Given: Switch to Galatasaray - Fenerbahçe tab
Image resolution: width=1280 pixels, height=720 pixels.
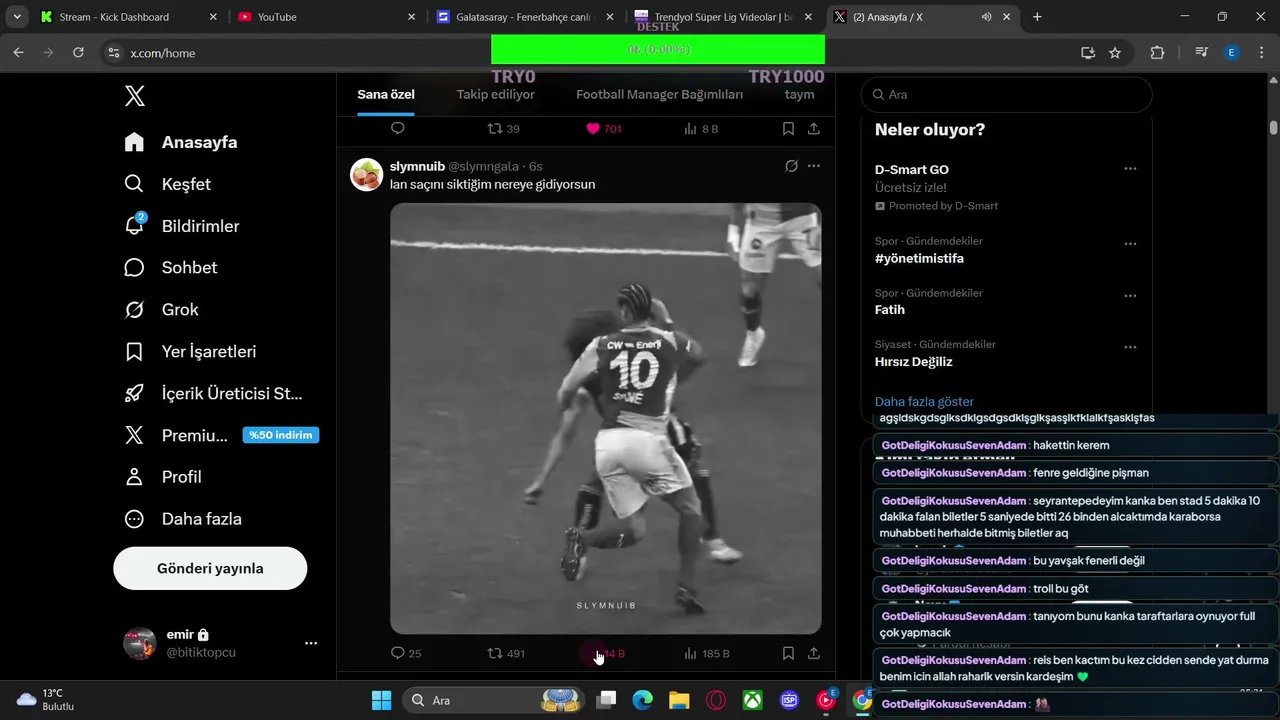Looking at the screenshot, I should 526,17.
